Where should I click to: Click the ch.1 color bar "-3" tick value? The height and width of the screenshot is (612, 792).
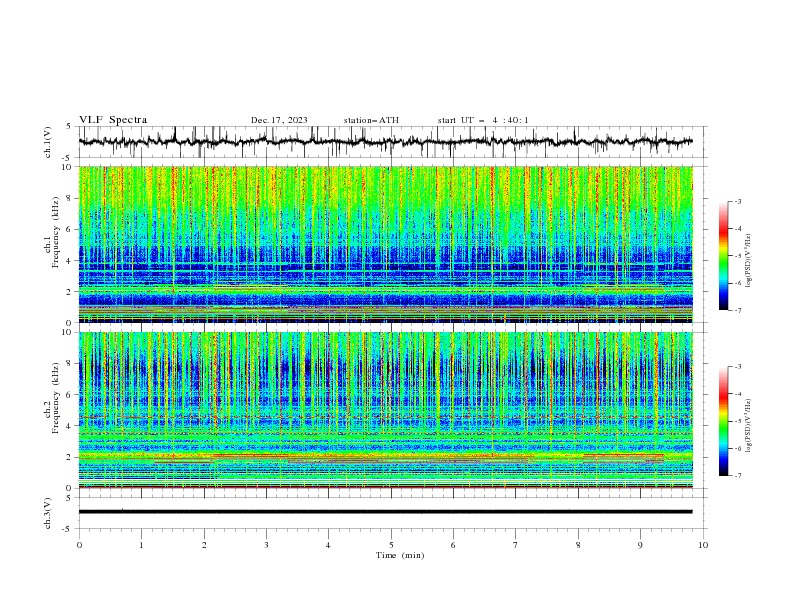[737, 201]
